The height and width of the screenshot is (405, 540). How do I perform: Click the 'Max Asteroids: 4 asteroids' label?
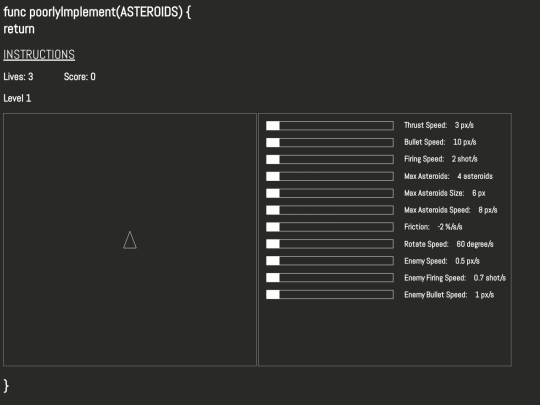(448, 176)
